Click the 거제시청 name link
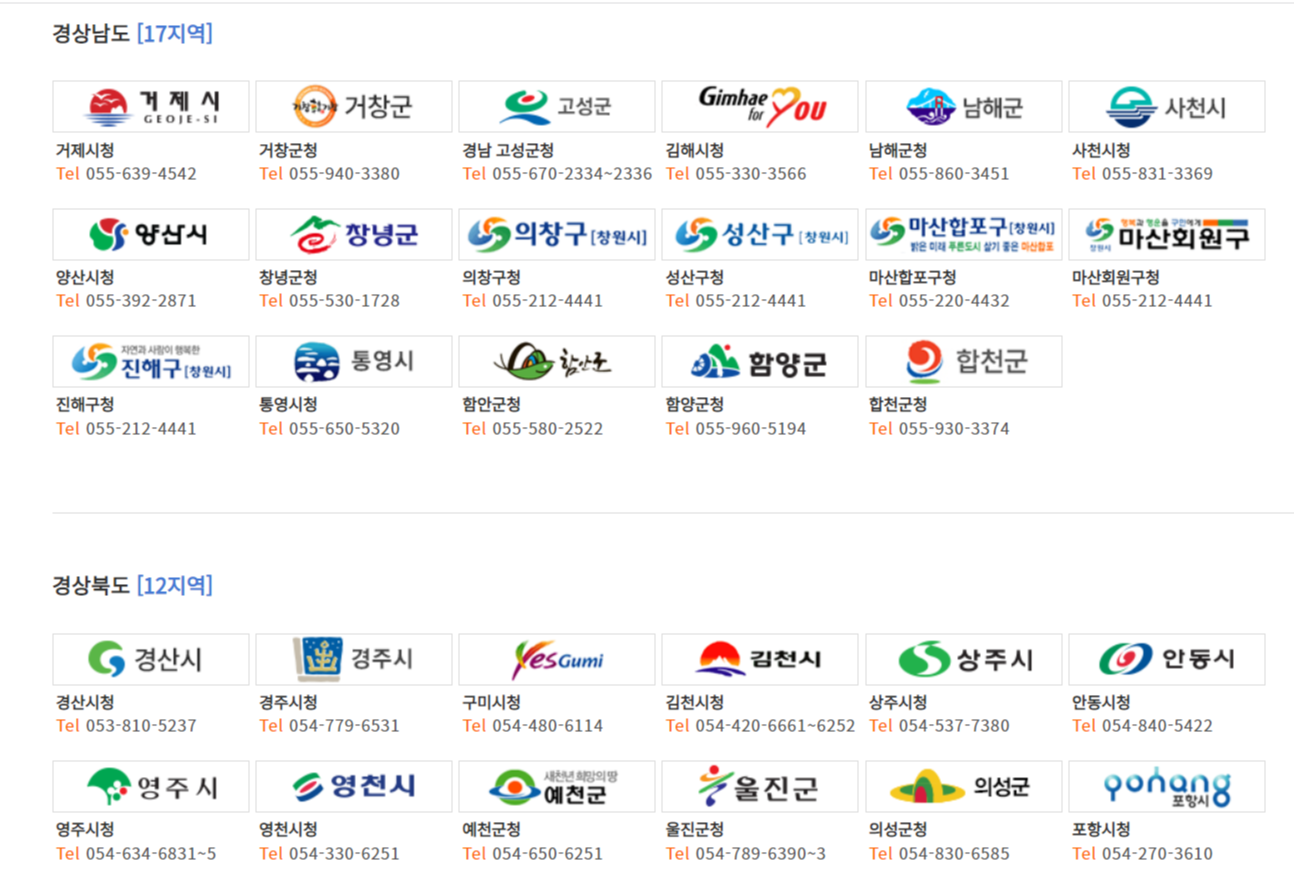Screen dimensions: 1294x893 coord(85,150)
